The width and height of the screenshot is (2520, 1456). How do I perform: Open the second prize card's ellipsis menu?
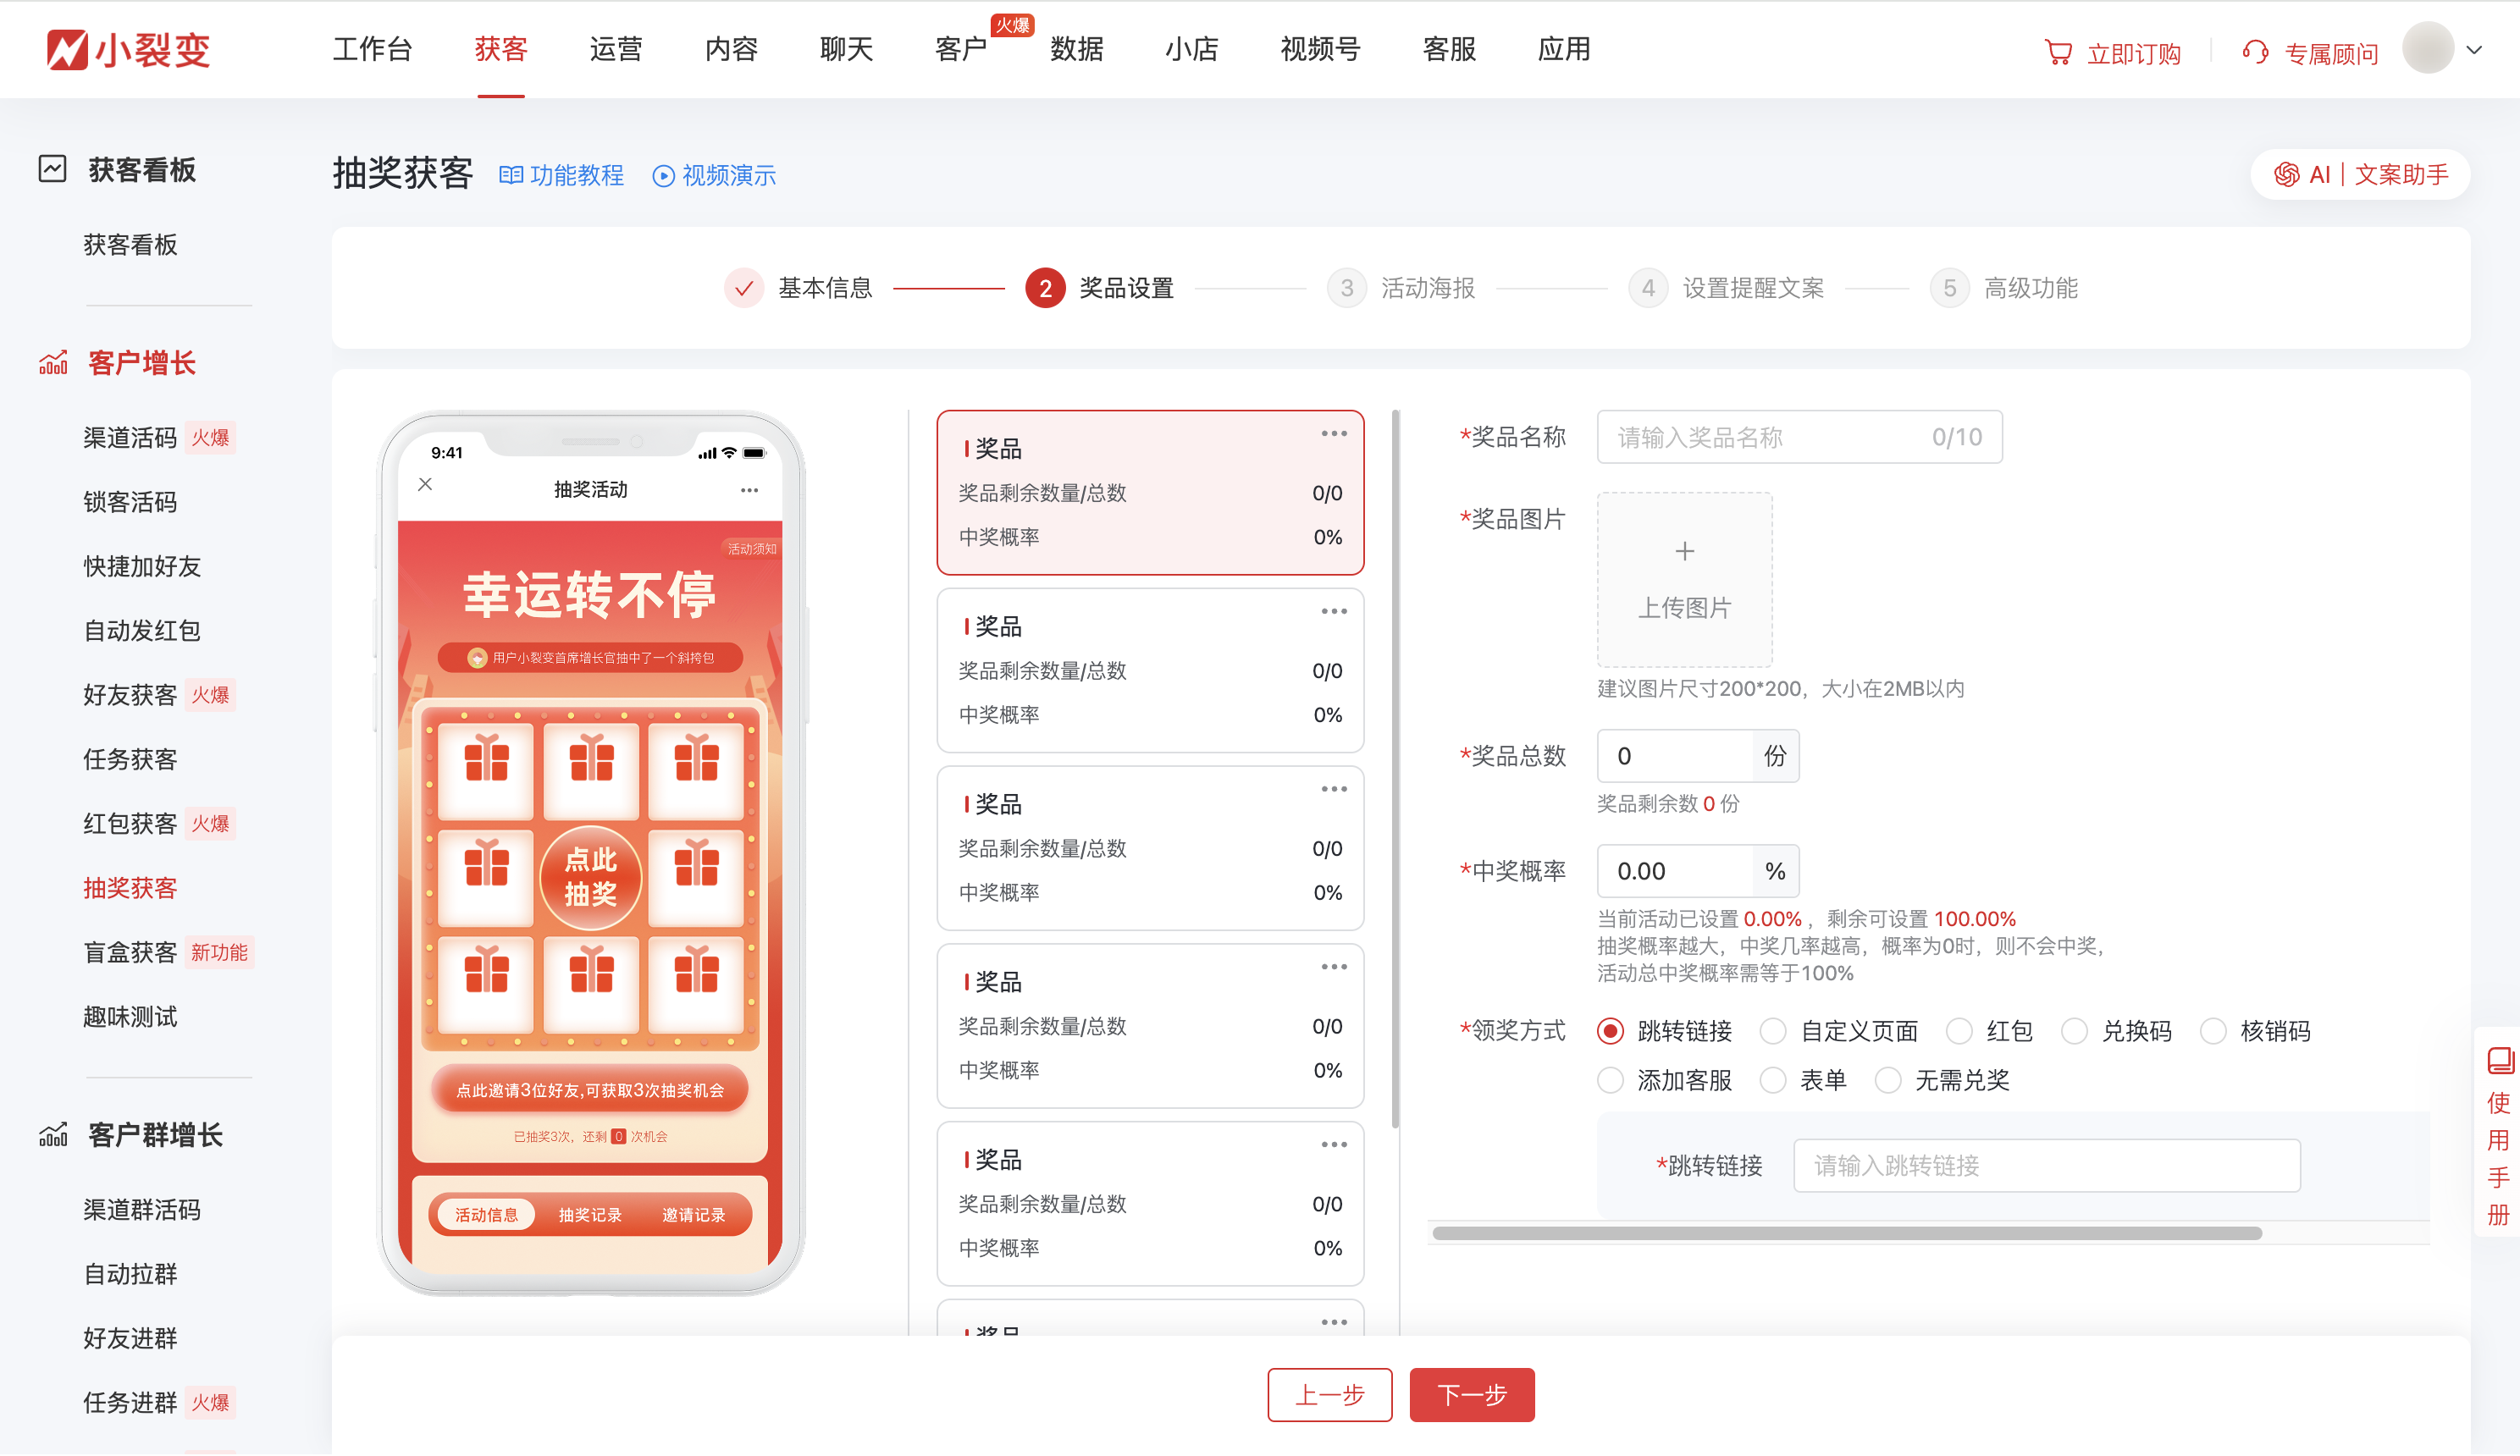pyautogui.click(x=1335, y=610)
